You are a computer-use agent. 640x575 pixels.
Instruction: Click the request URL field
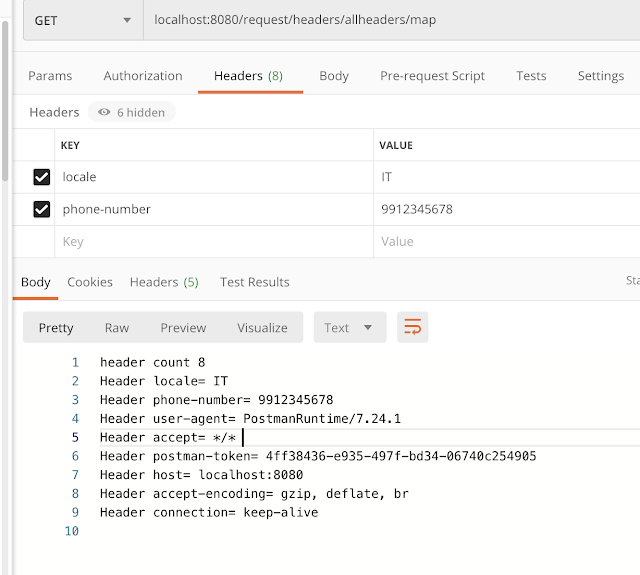coord(391,20)
